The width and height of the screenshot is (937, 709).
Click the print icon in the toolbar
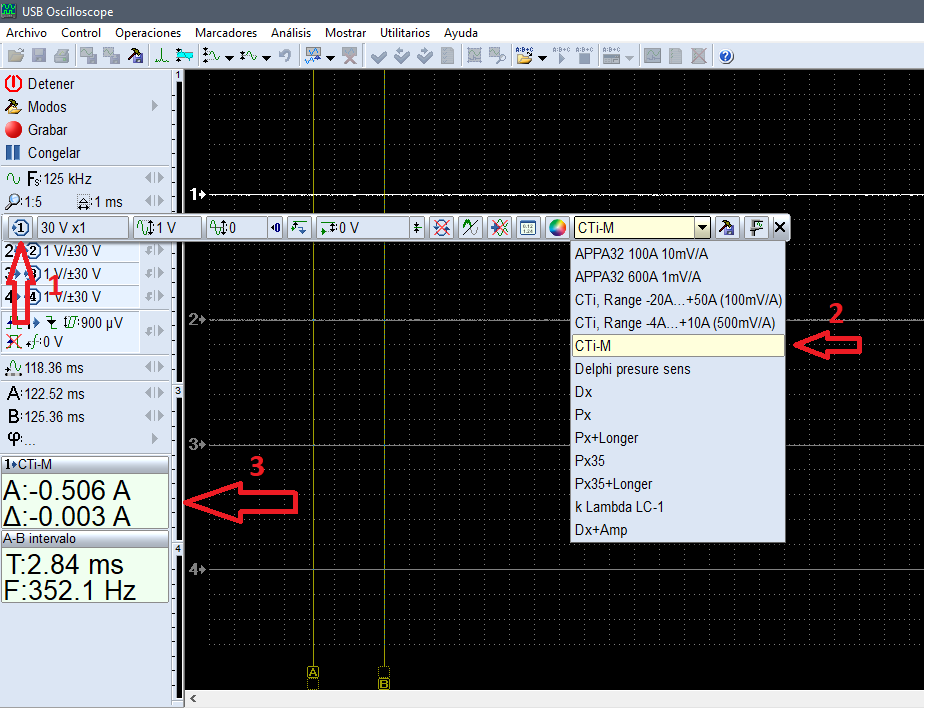click(60, 56)
